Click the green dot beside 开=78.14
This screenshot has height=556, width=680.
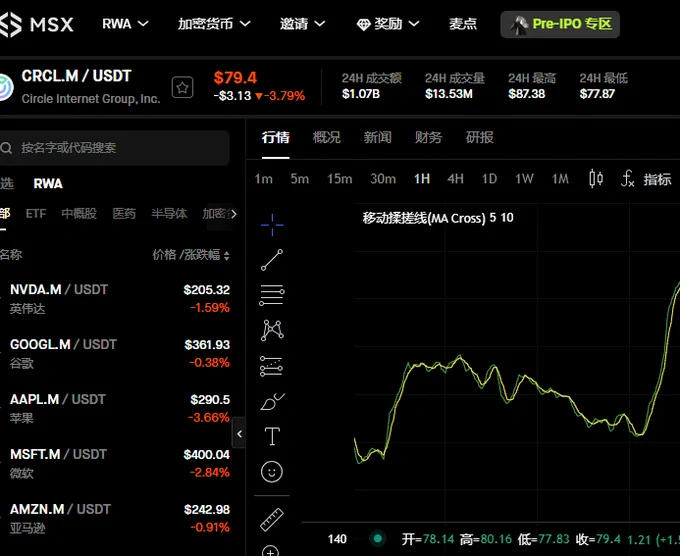[378, 539]
